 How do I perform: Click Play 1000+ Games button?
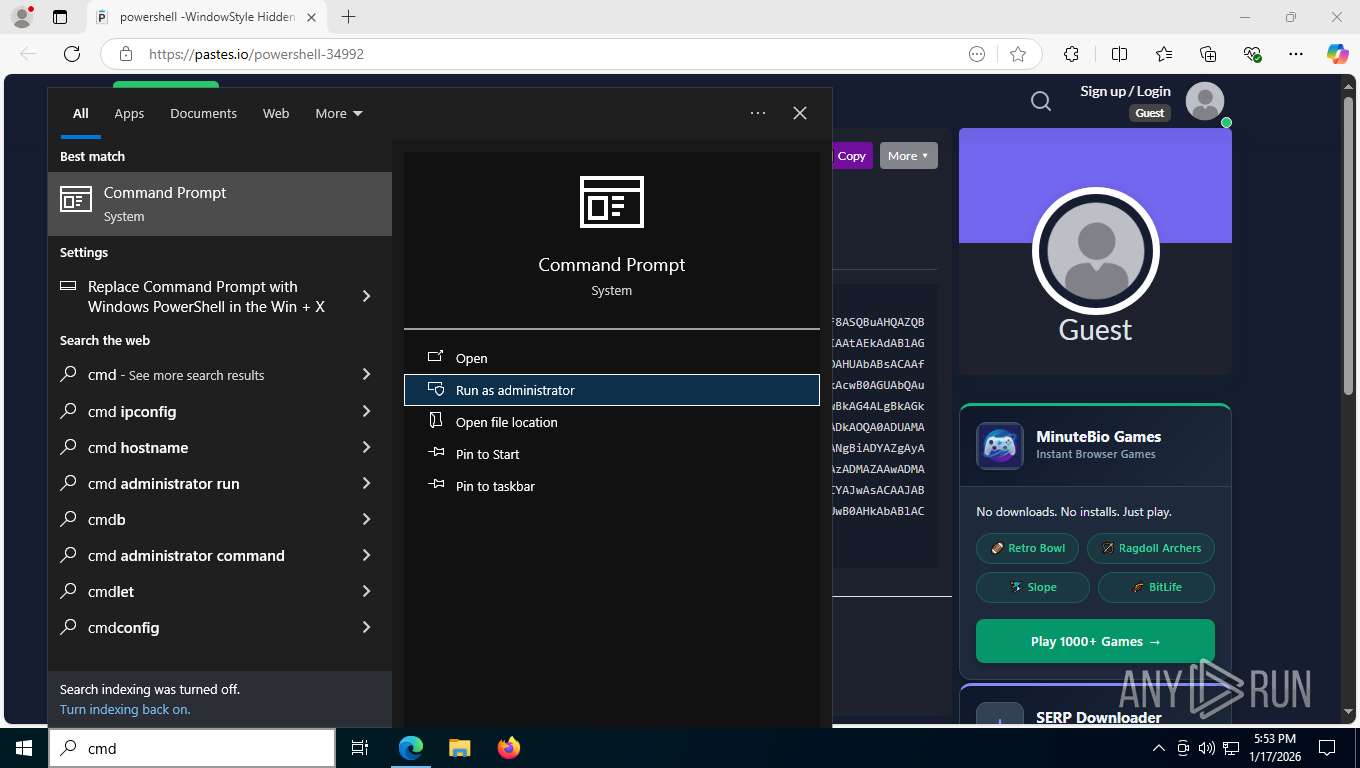tap(1095, 641)
